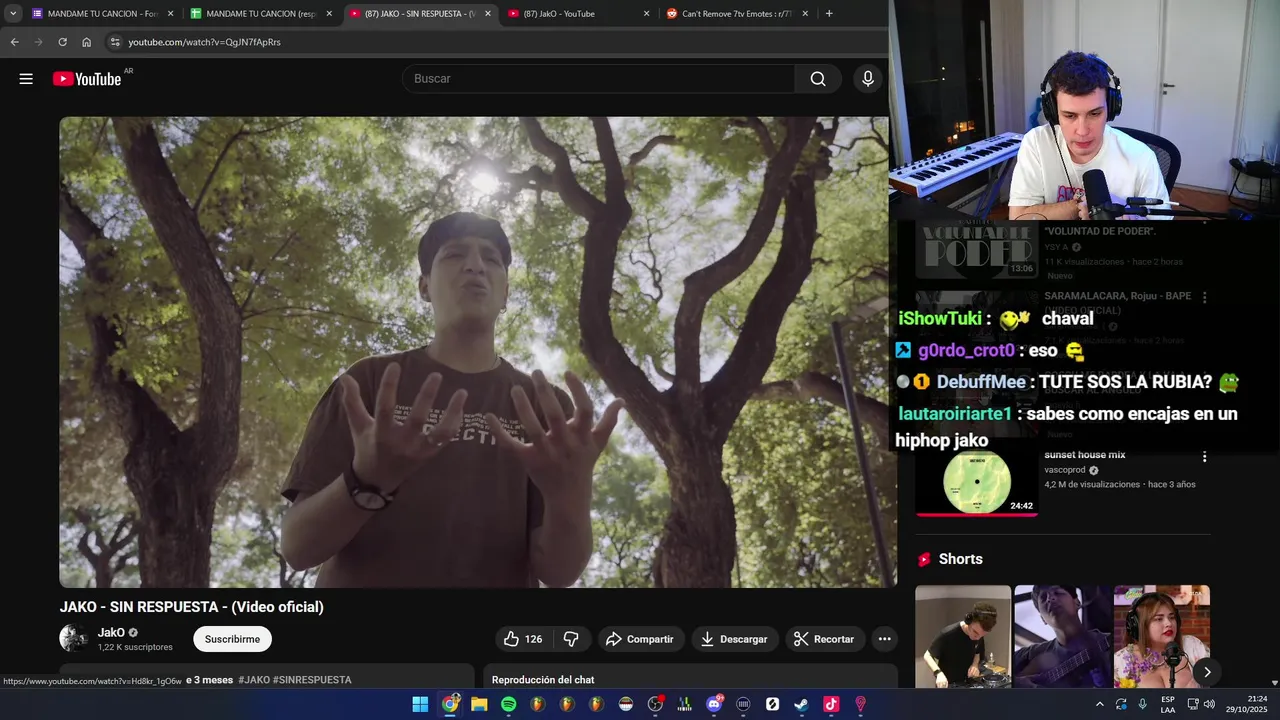Open the YouTube guide hamburger menu
This screenshot has width=1280, height=720.
(26, 79)
